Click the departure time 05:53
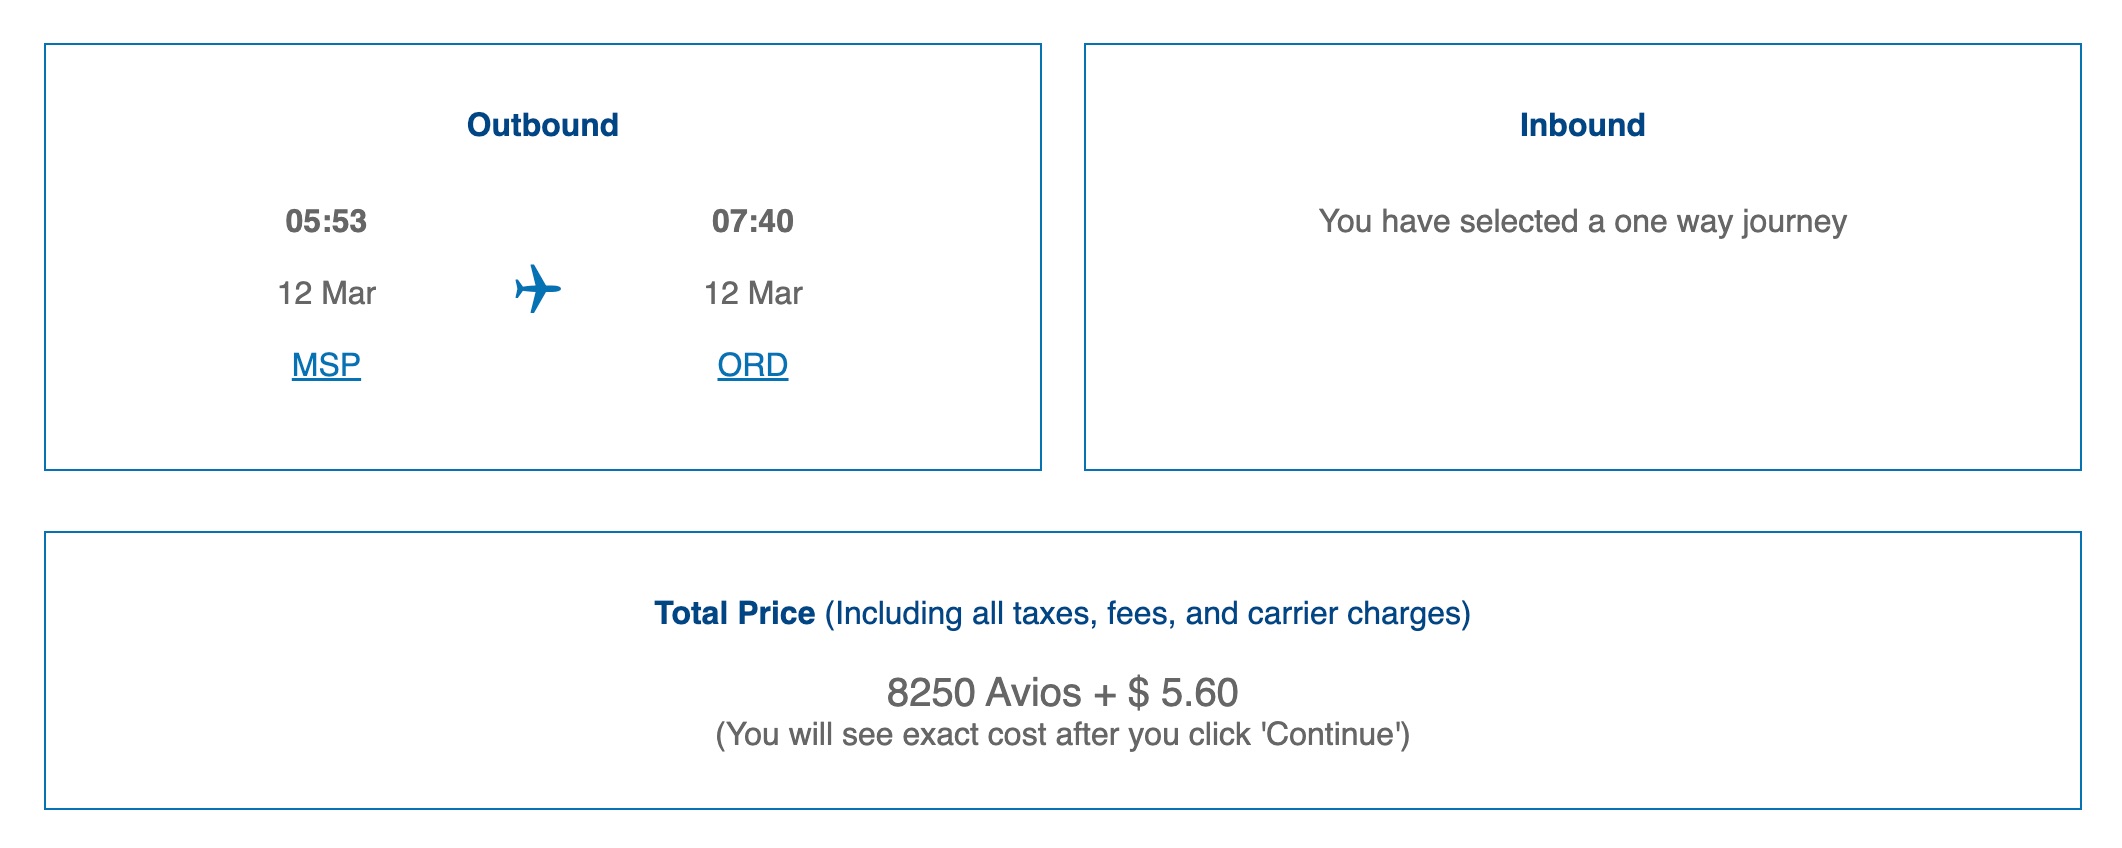This screenshot has width=2122, height=848. pos(326,223)
